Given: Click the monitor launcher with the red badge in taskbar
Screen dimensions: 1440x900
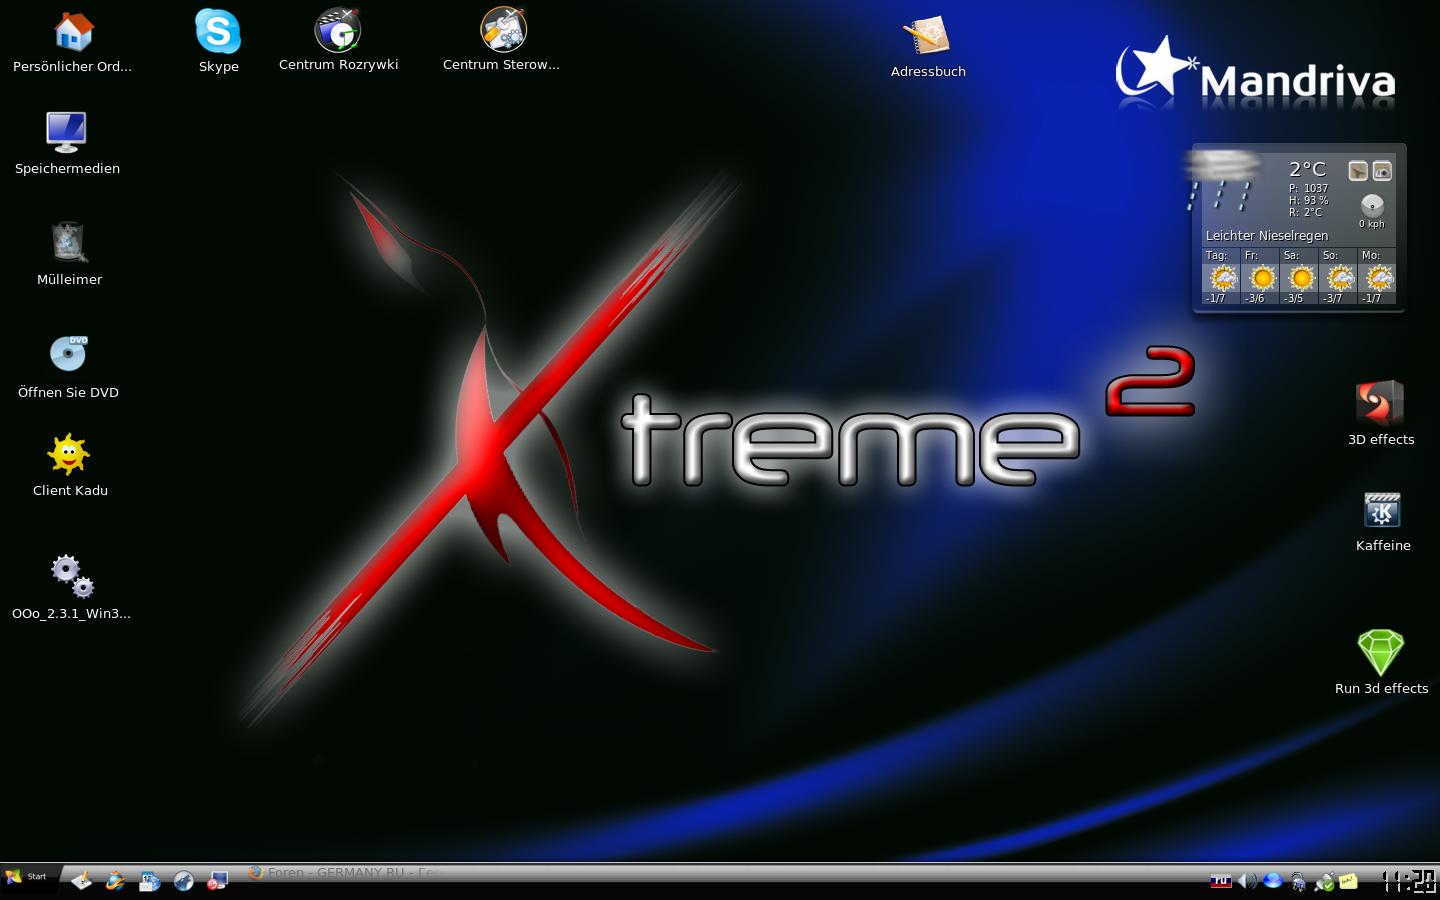Looking at the screenshot, I should click(x=217, y=880).
